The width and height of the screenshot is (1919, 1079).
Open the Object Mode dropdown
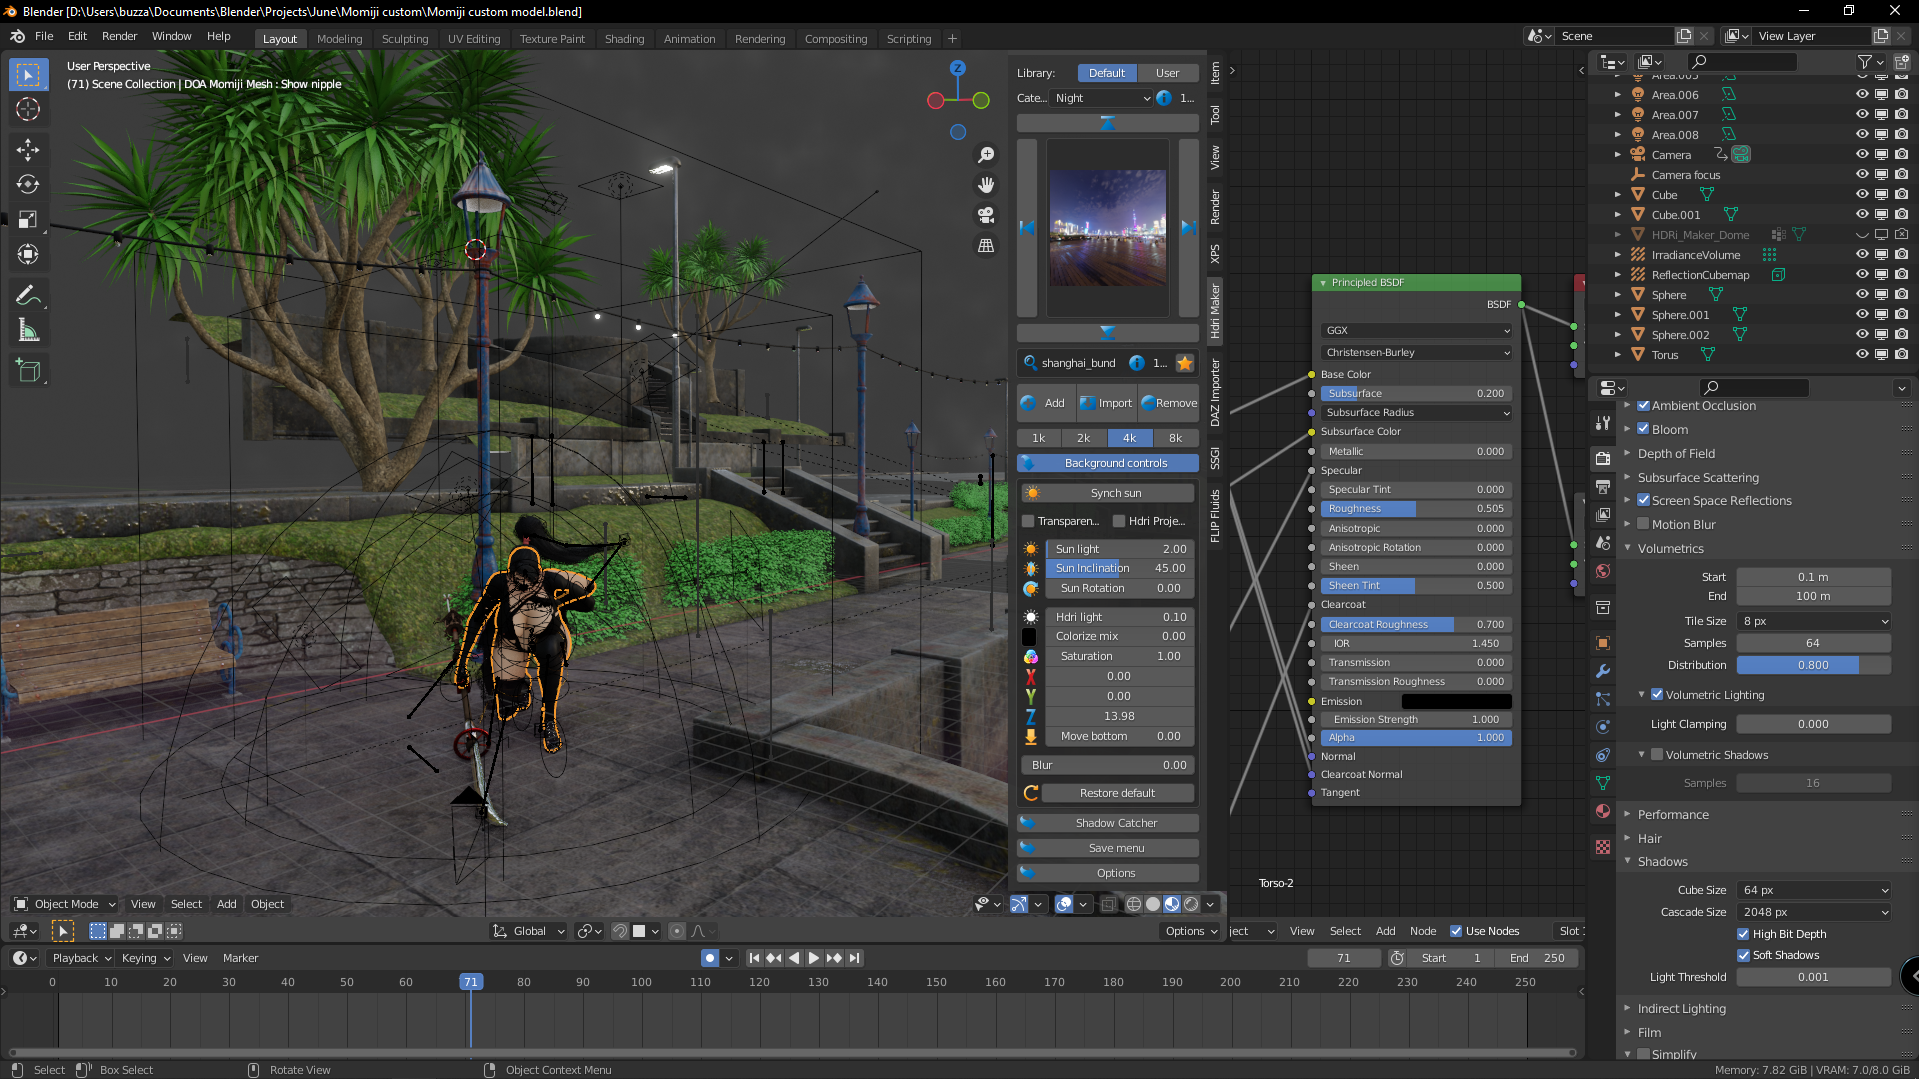(65, 904)
